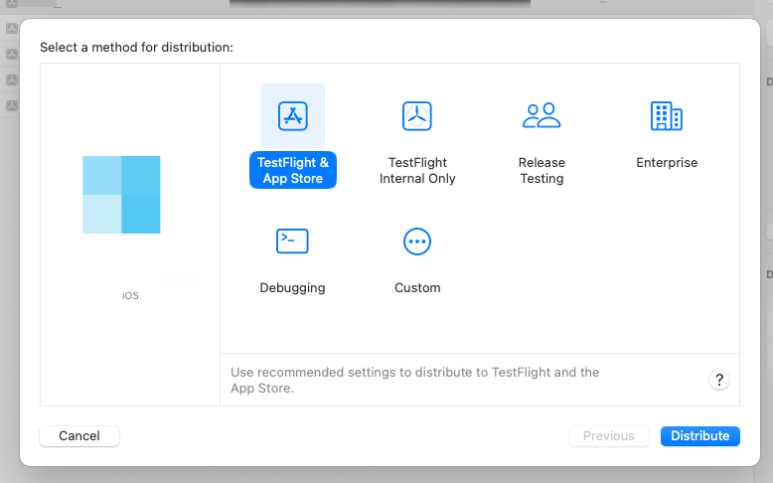Click the blue app icon thumbnail

pos(121,195)
